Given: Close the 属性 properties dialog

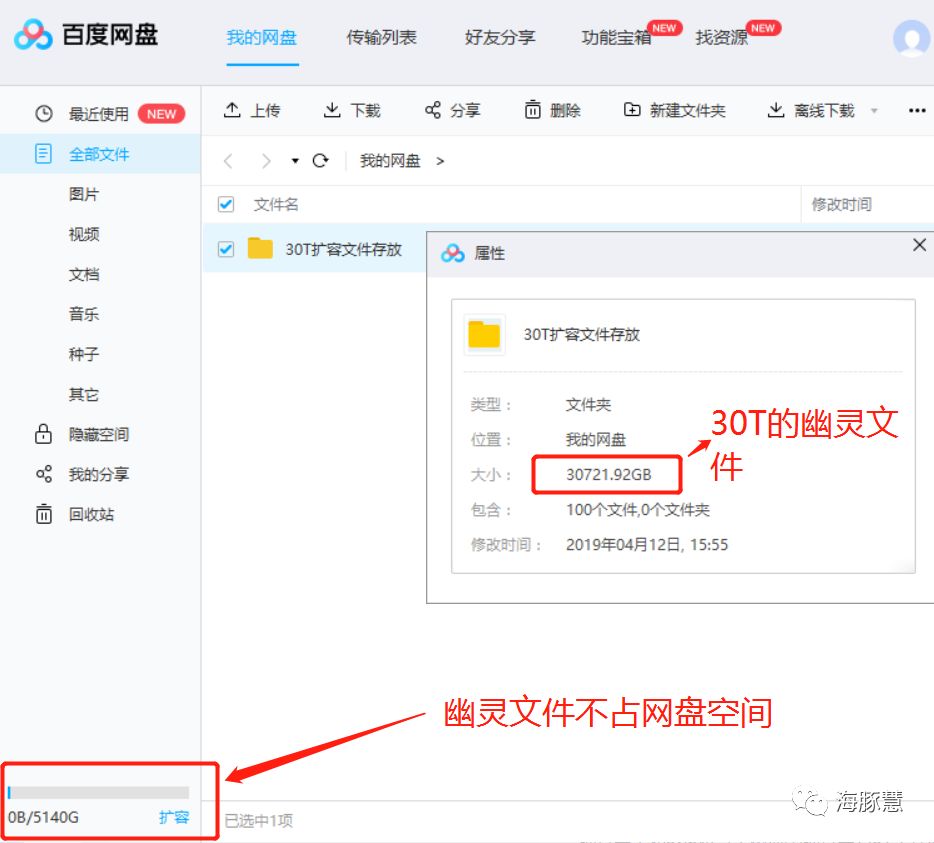Looking at the screenshot, I should coord(919,245).
